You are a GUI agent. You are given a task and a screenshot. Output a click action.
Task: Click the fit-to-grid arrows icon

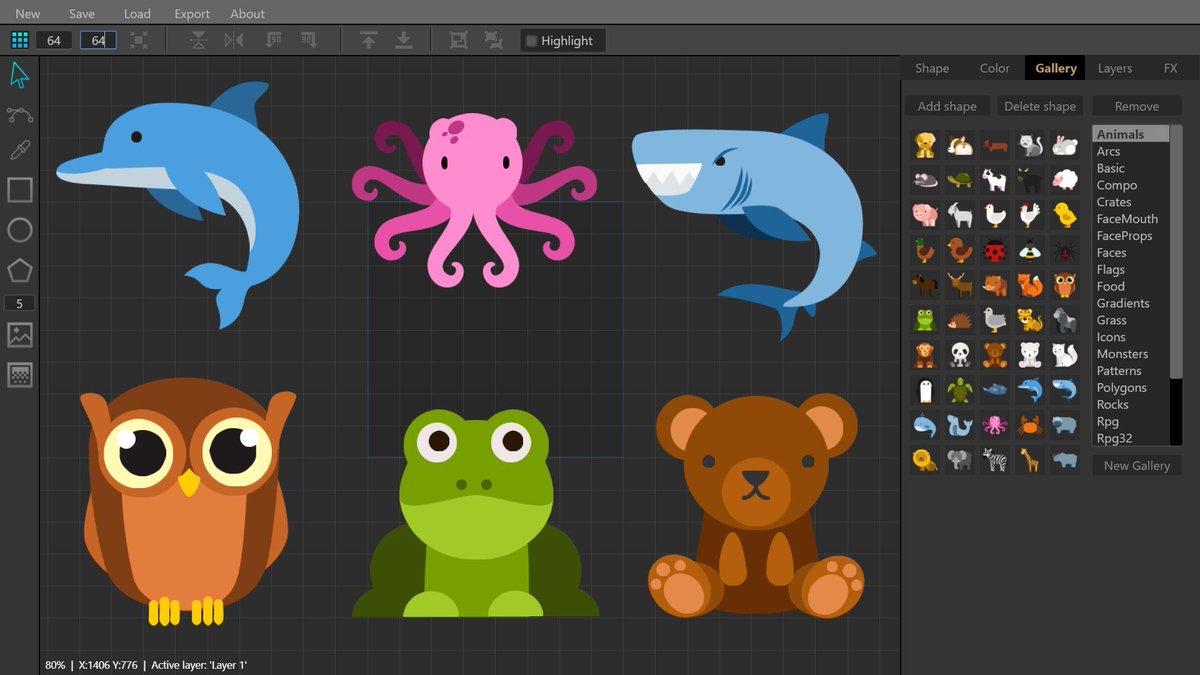(138, 40)
